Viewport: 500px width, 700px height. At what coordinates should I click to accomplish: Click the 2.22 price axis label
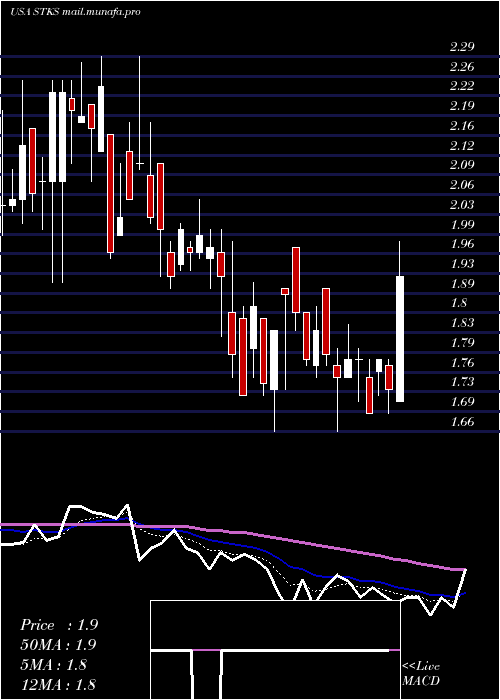(x=462, y=86)
